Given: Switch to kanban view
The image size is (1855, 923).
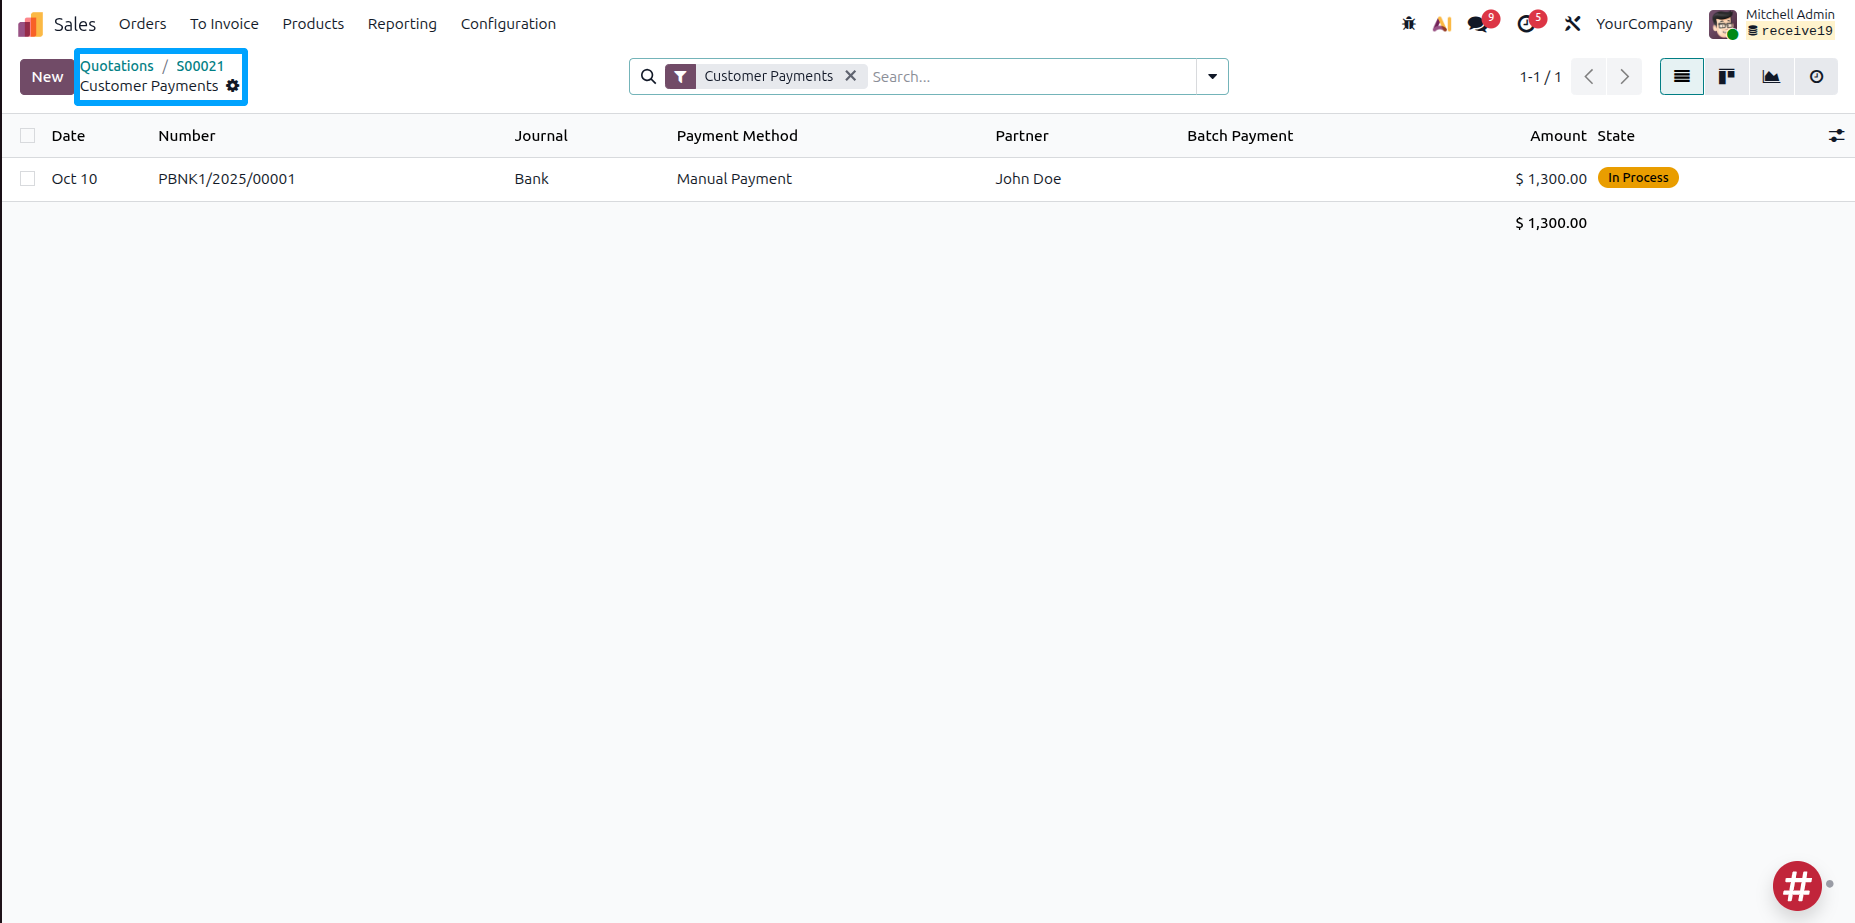Looking at the screenshot, I should click(x=1726, y=77).
